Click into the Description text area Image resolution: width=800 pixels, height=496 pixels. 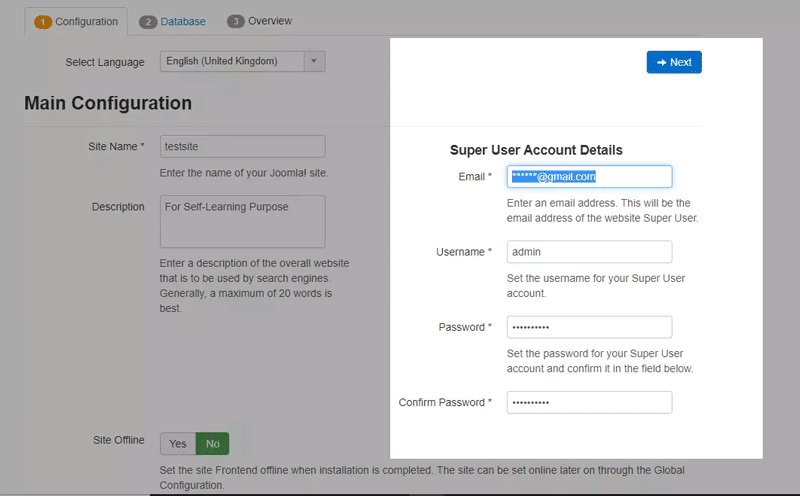coord(242,221)
